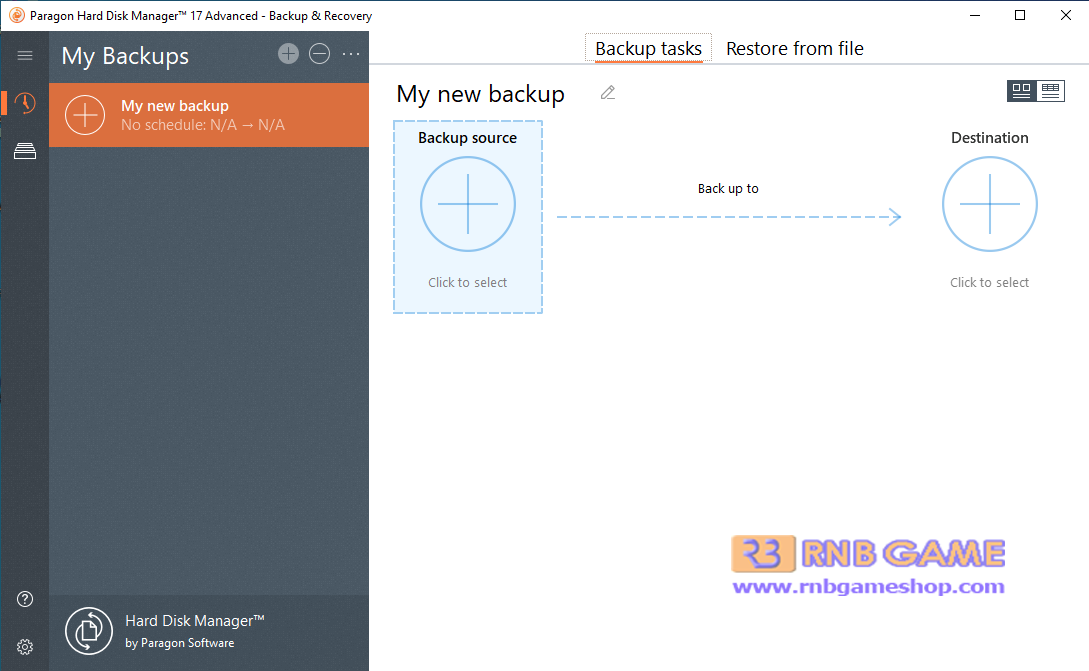Viewport: 1089px width, 671px height.
Task: Close the Paragon Hard Disk Manager window
Action: [x=1065, y=15]
